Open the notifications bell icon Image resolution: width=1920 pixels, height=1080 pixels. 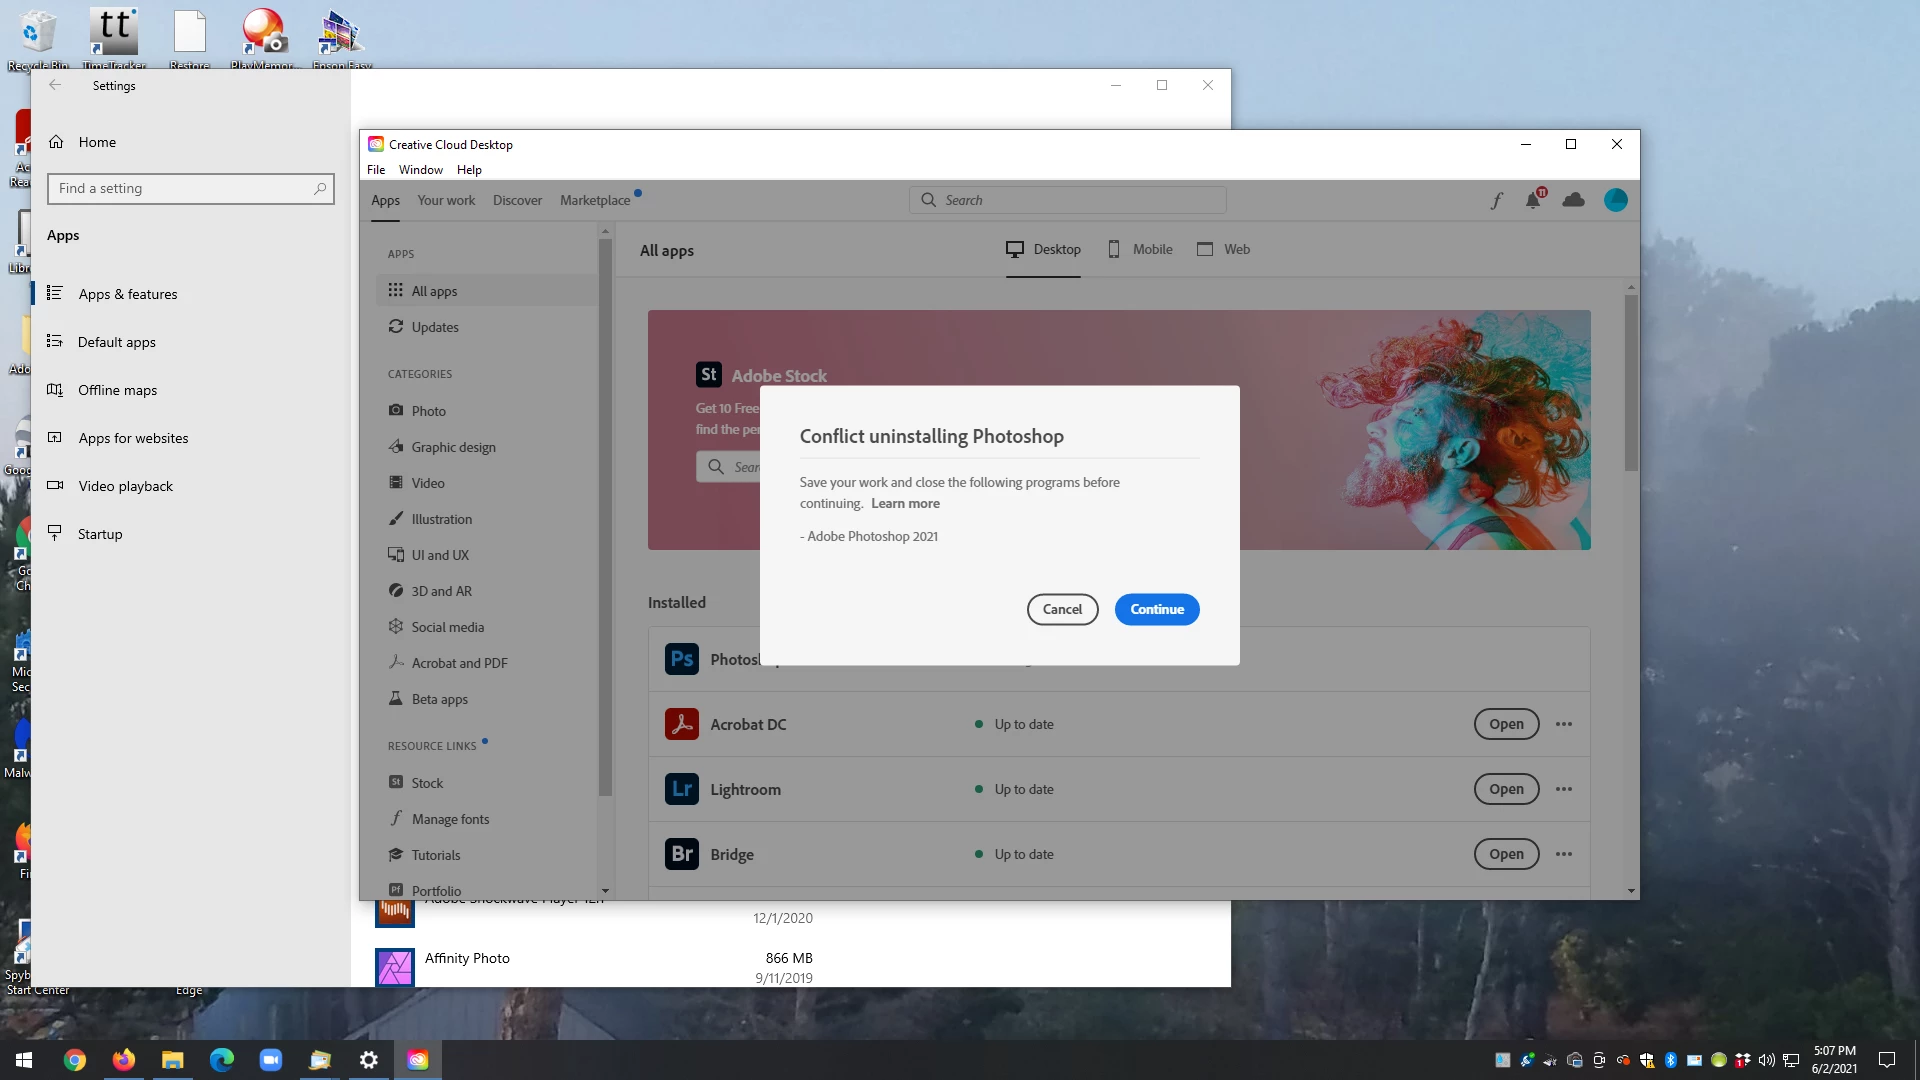(x=1533, y=200)
